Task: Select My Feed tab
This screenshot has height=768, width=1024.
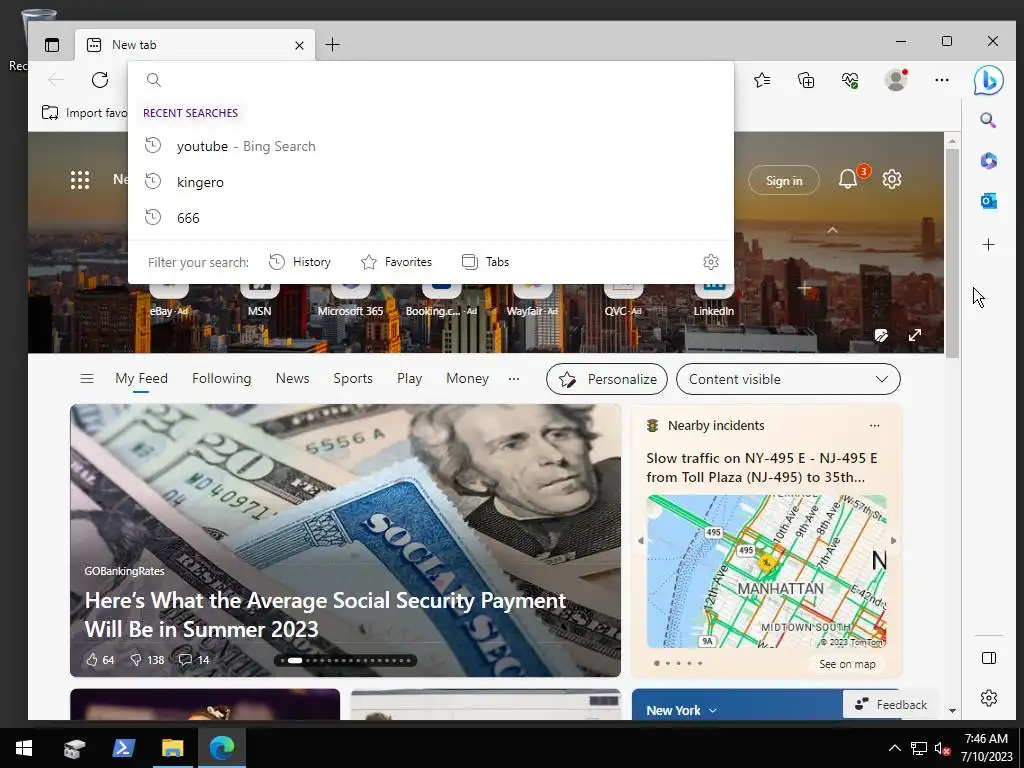Action: point(141,379)
